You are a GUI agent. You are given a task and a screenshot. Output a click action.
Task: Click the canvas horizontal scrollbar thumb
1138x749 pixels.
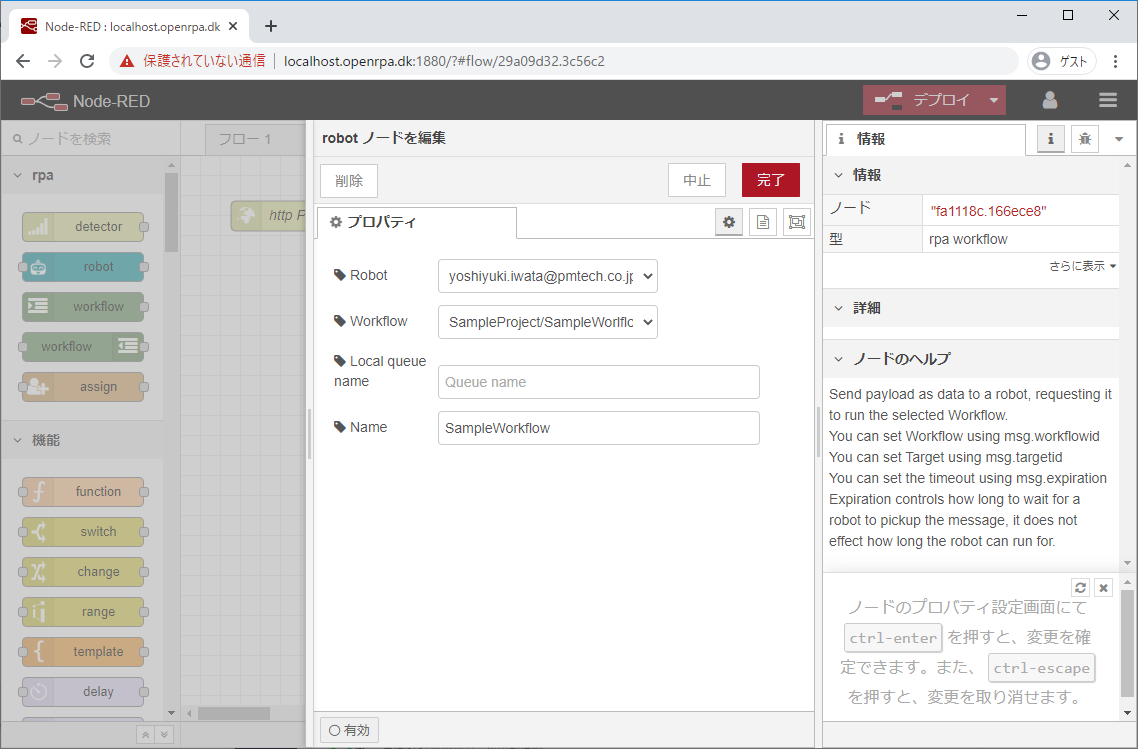tap(234, 713)
